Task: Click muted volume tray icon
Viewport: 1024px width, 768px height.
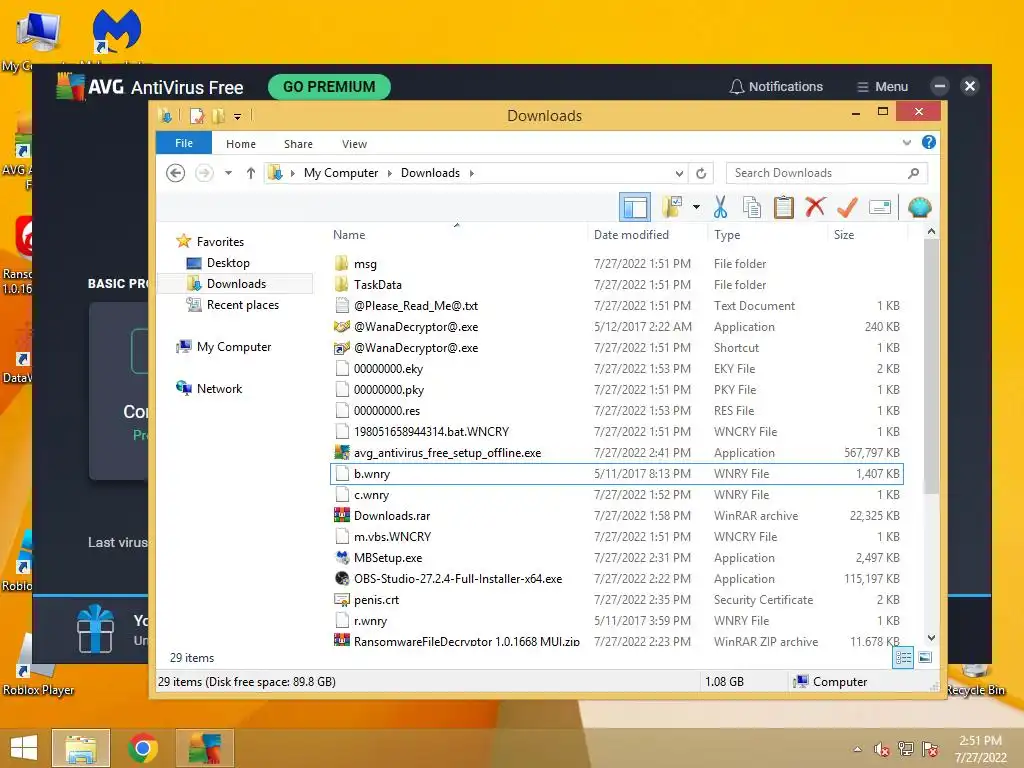Action: coord(882,749)
